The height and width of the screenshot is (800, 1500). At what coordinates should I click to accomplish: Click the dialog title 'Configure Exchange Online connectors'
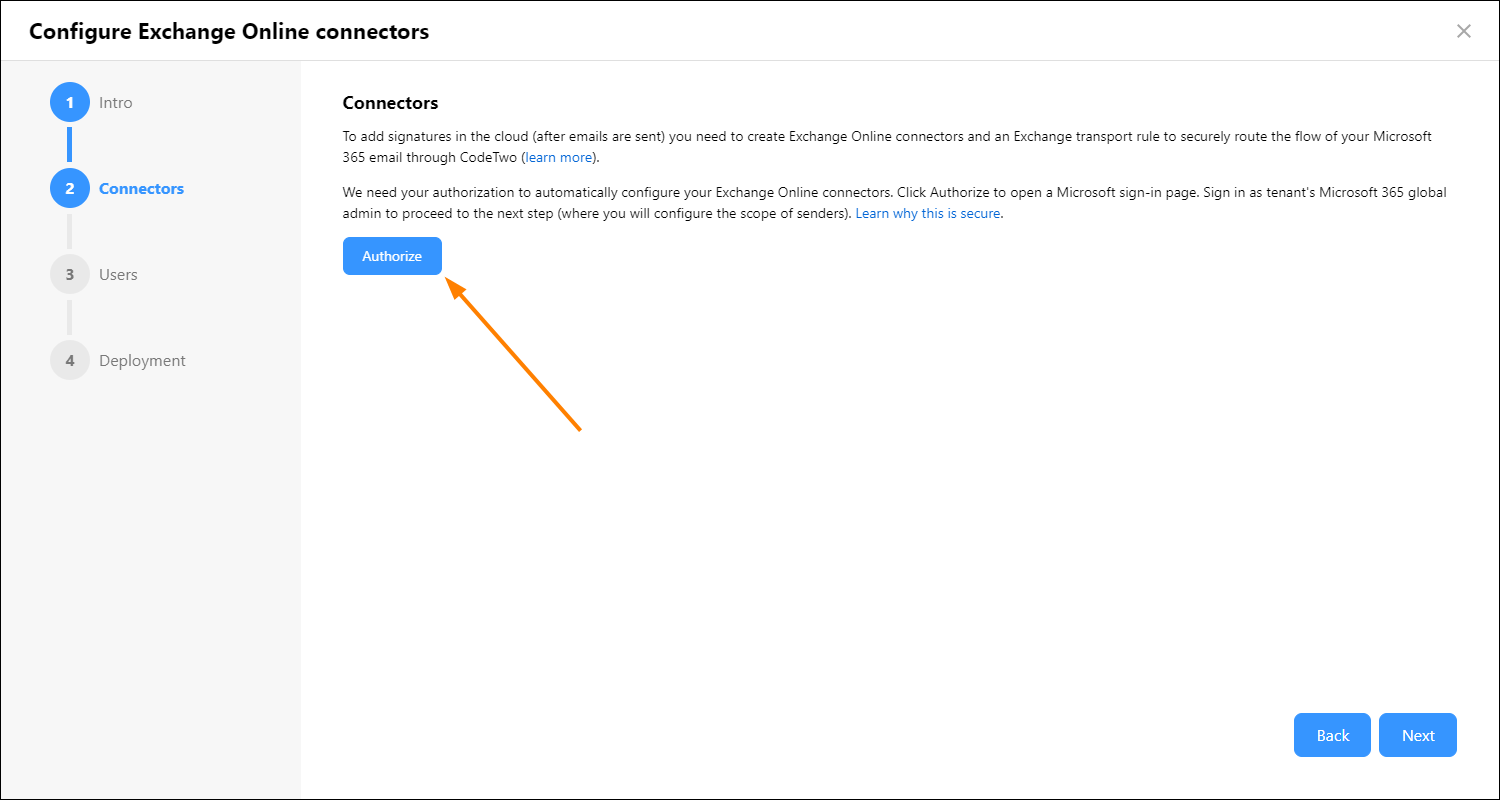pos(229,31)
